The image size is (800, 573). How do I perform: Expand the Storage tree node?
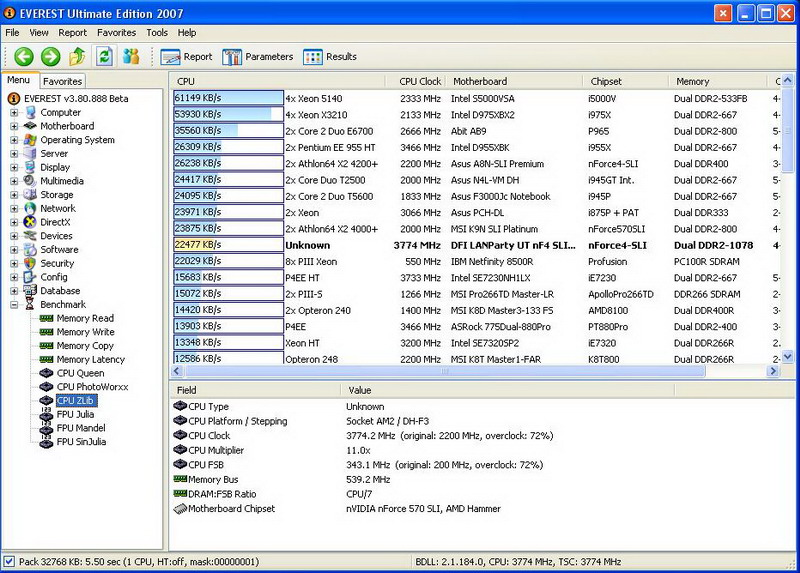(14, 195)
